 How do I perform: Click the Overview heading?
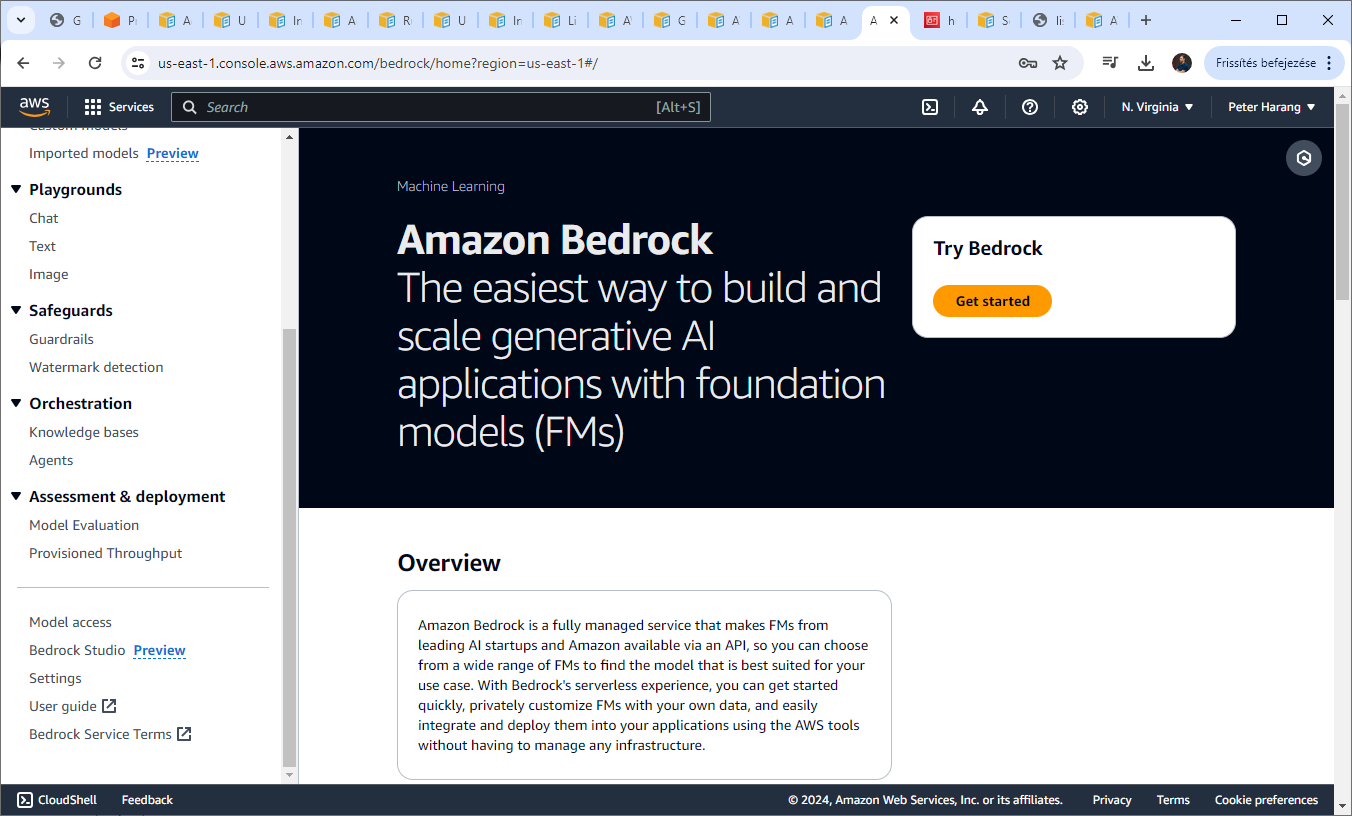click(449, 563)
